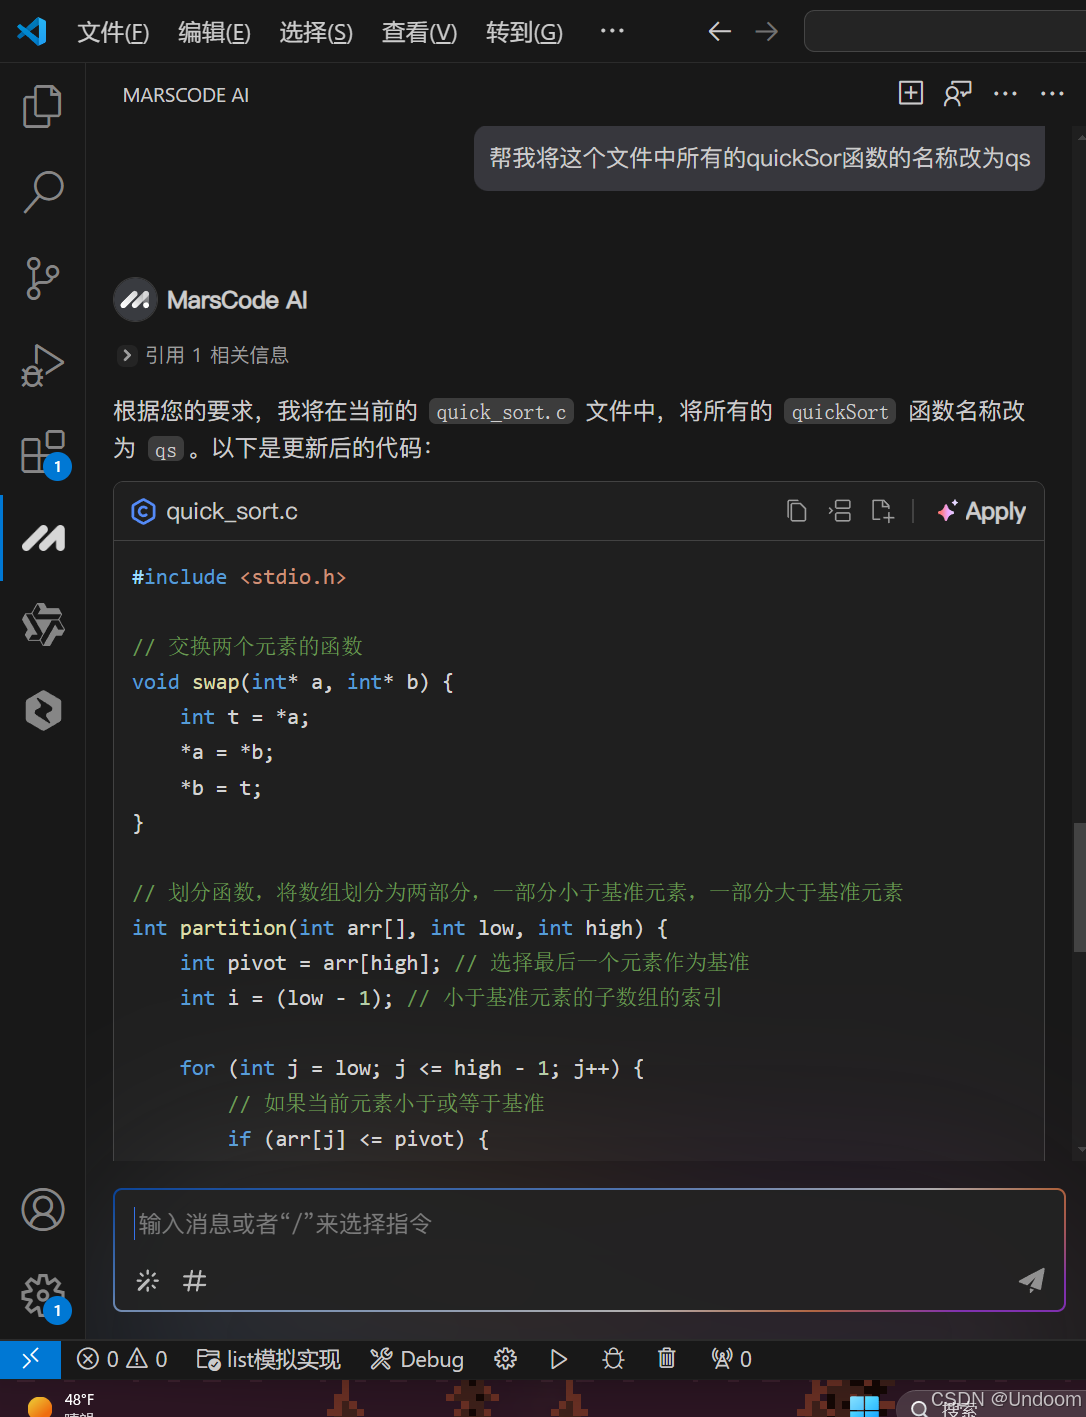Screen dimensions: 1086x1417
Task: Open the chat feedback icon
Action: click(957, 93)
